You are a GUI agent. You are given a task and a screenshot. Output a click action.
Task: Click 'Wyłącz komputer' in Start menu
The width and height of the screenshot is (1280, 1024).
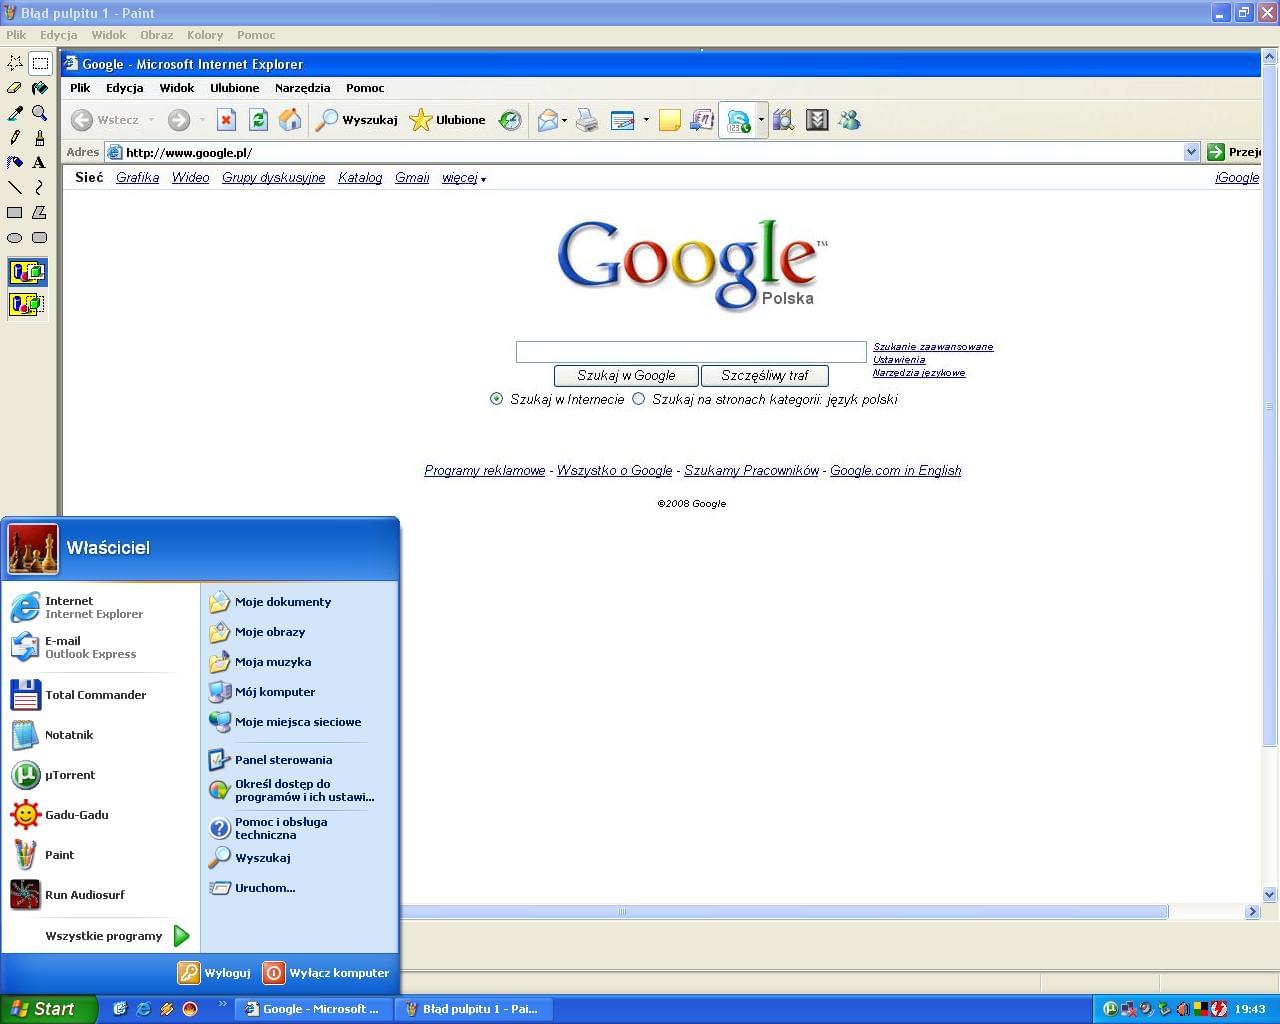coord(327,972)
